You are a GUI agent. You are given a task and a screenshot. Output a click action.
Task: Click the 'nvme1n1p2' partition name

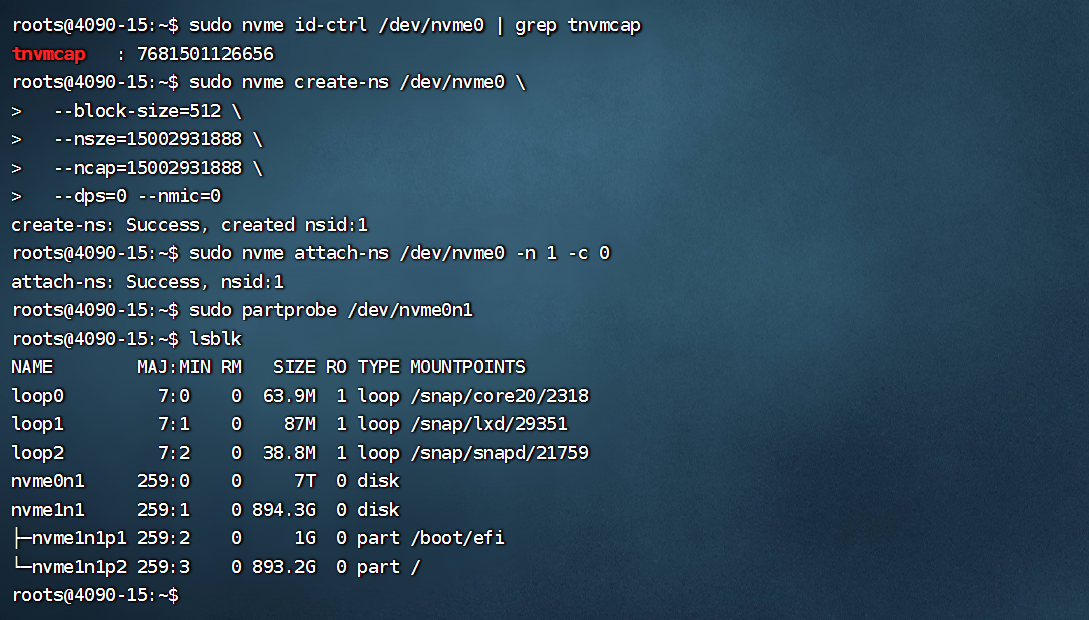79,567
